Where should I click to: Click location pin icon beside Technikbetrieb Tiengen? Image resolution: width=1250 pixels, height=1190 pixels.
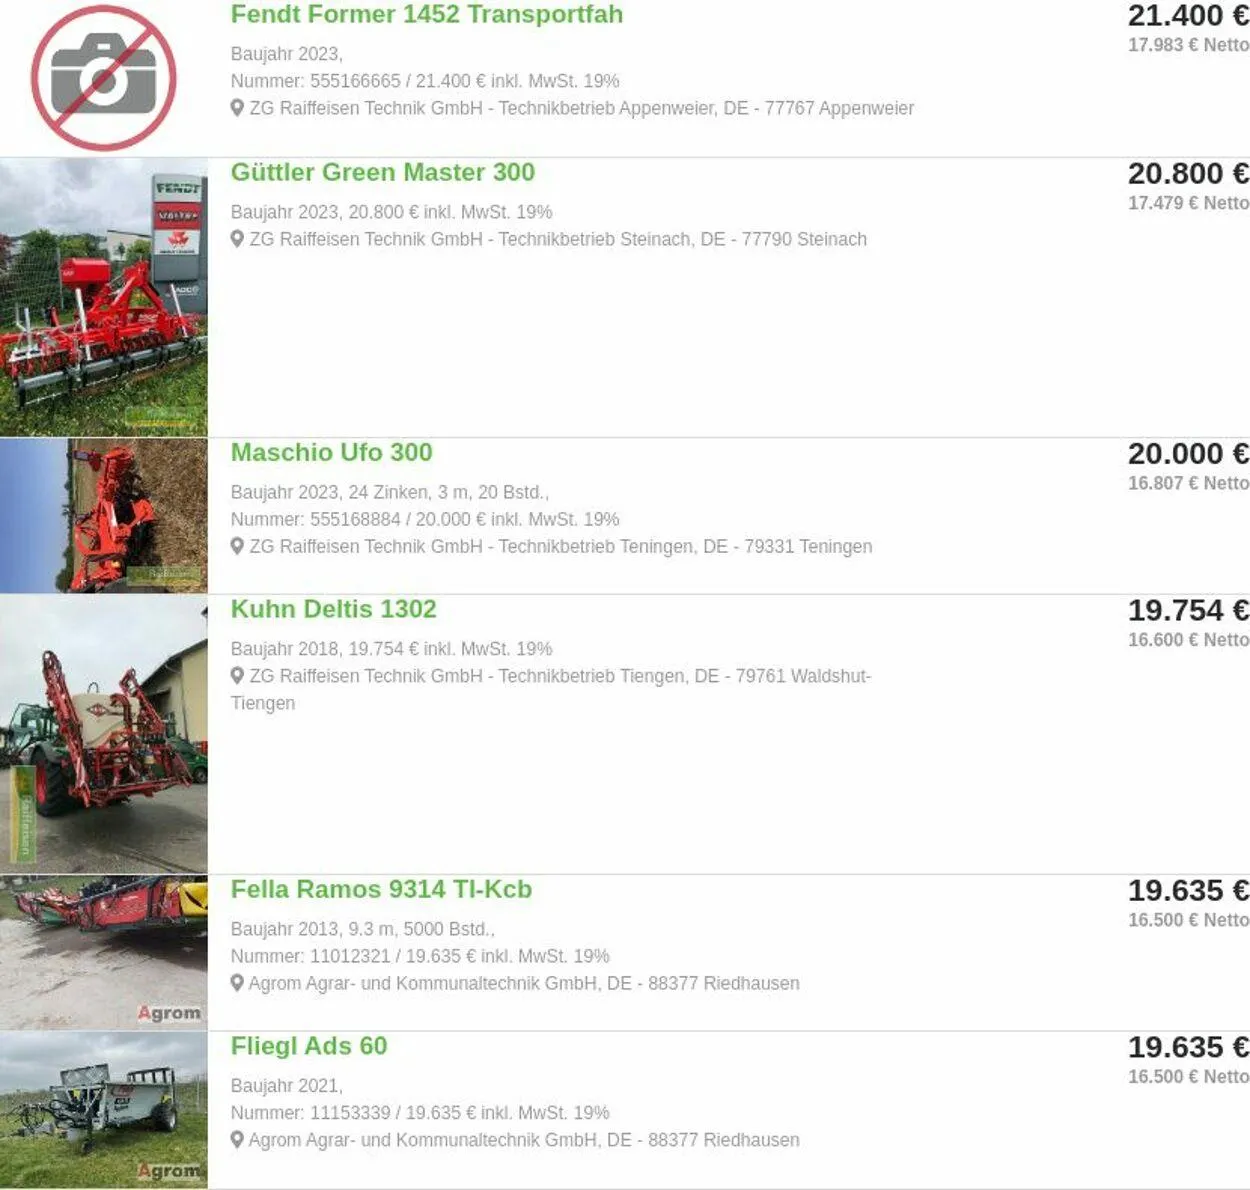237,676
